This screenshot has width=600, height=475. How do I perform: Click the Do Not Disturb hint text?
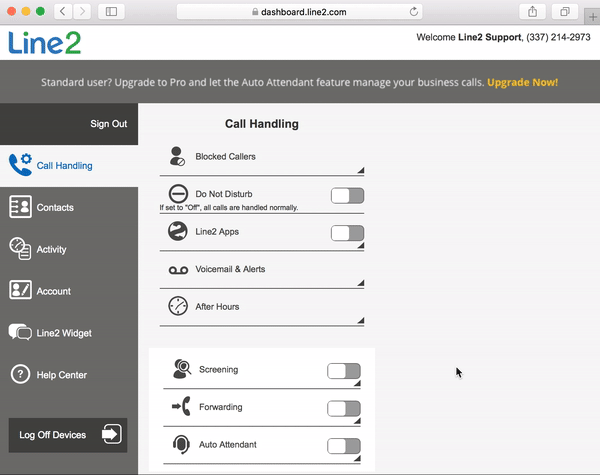click(229, 207)
